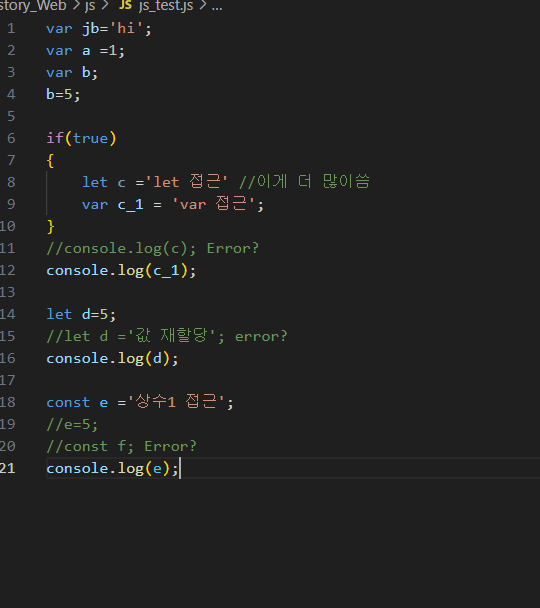This screenshot has height=608, width=540.
Task: Click the console.log(e); statement on line 21
Action: point(112,468)
